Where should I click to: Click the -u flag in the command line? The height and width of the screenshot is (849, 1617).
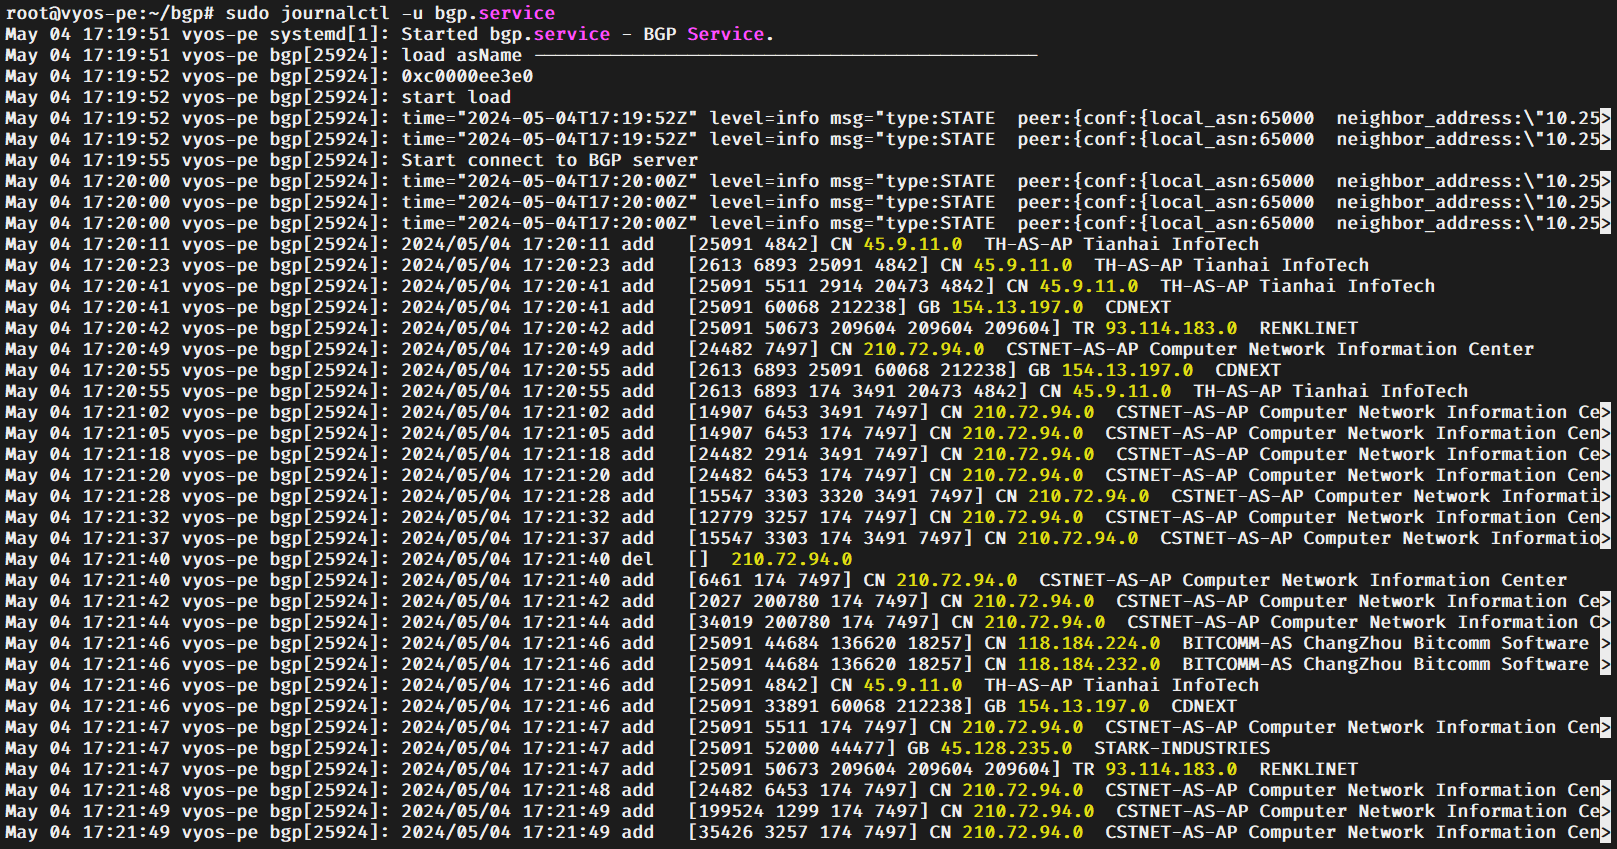[x=412, y=13]
